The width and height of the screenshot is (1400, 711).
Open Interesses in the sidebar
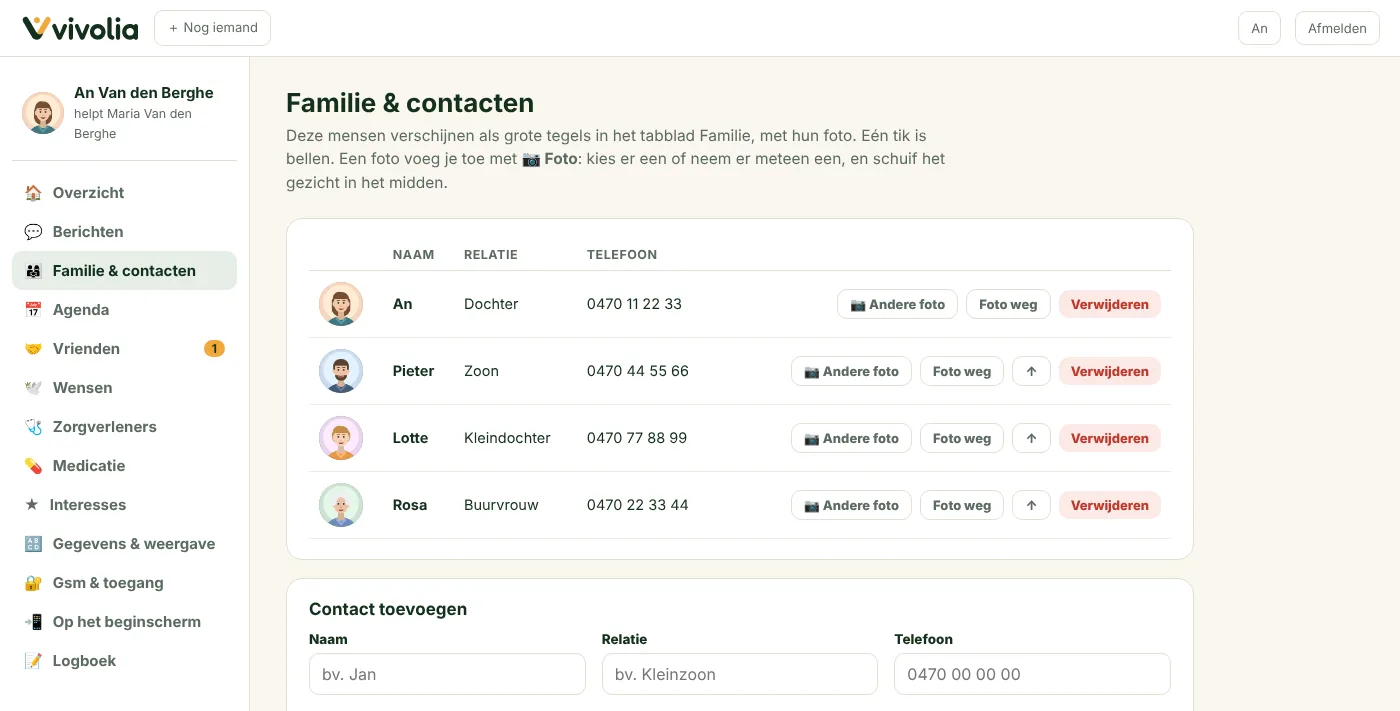(x=124, y=505)
